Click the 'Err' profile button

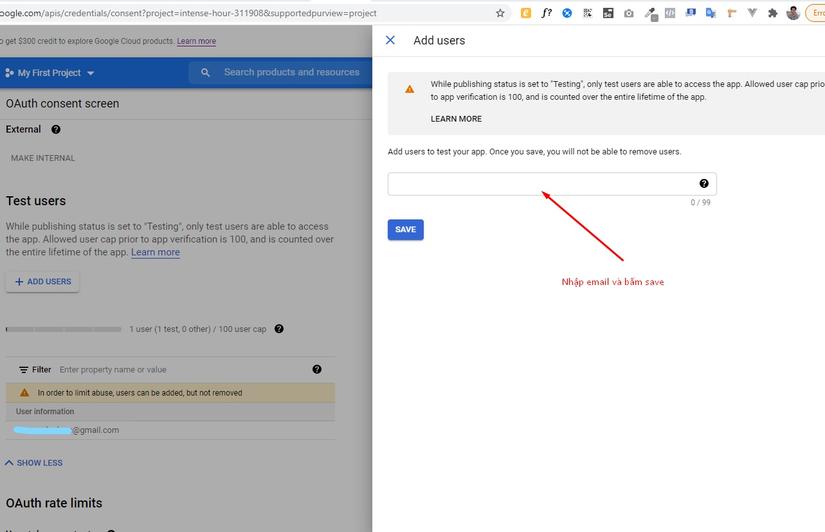816,13
